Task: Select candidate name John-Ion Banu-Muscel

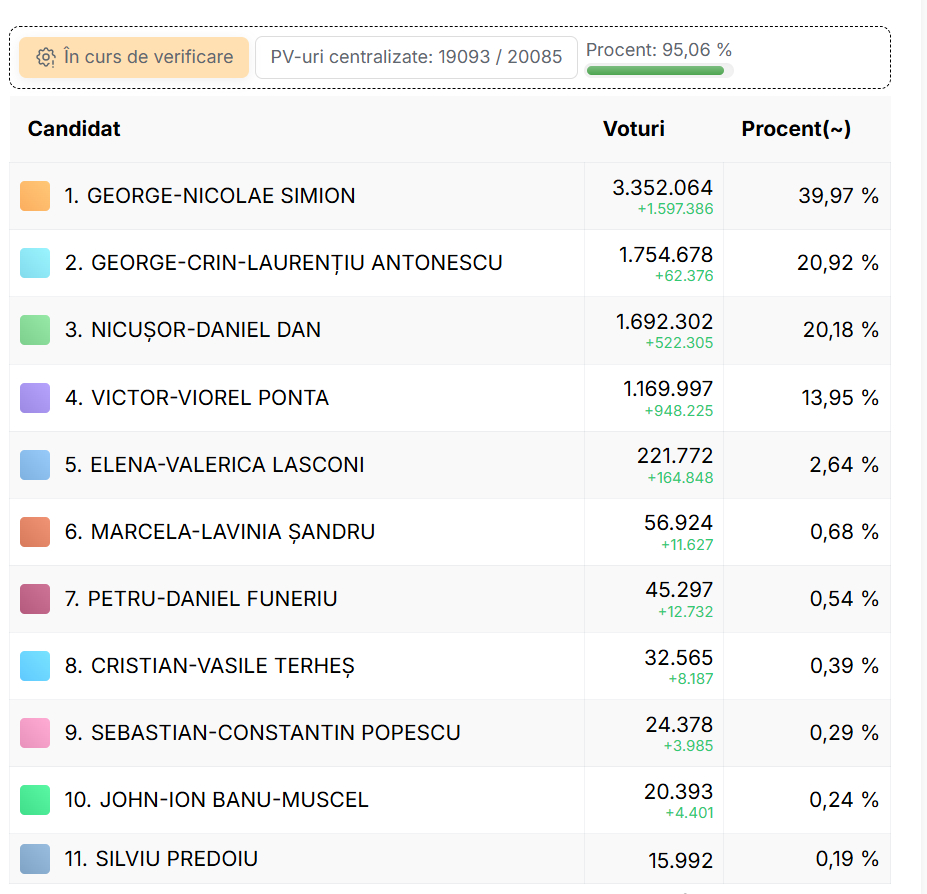Action: 217,800
